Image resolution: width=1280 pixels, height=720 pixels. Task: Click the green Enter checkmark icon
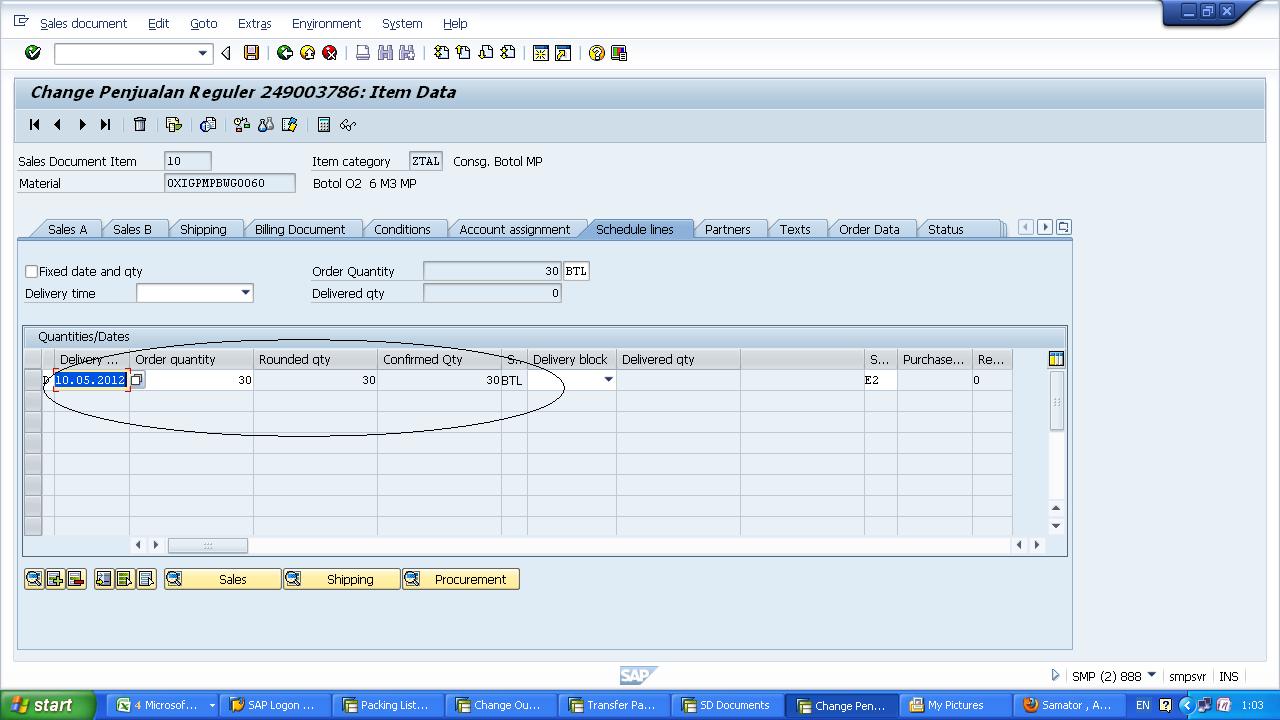(32, 53)
